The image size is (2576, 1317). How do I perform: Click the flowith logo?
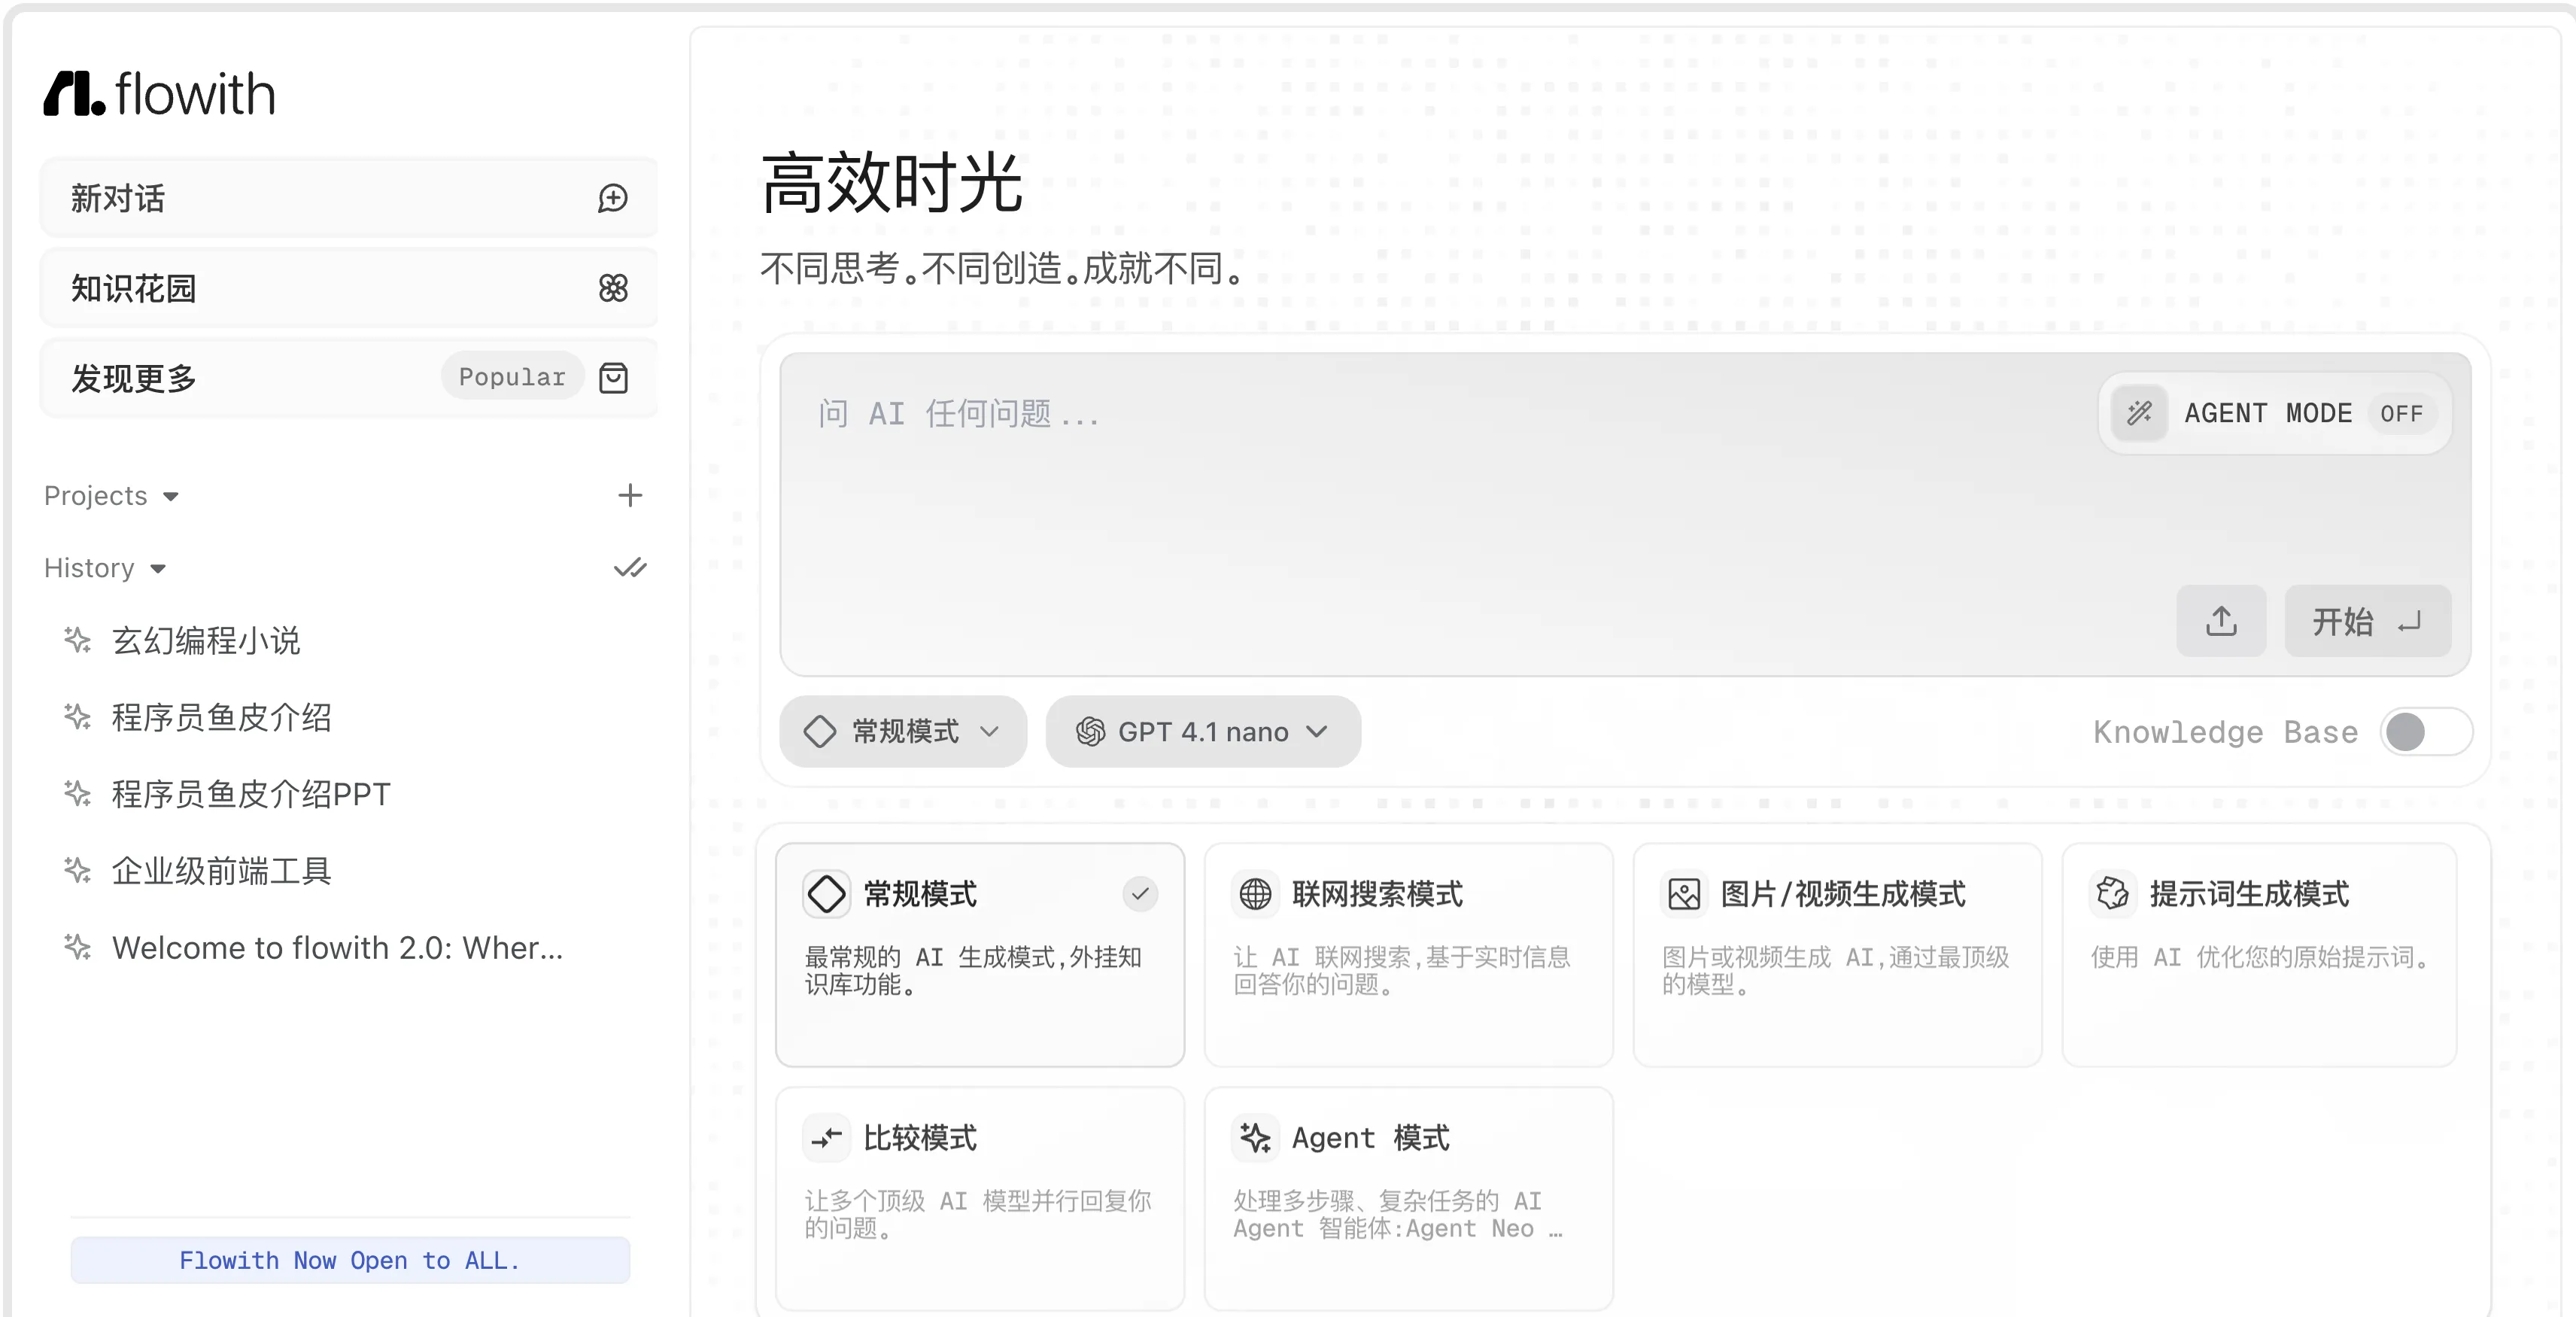(x=160, y=93)
